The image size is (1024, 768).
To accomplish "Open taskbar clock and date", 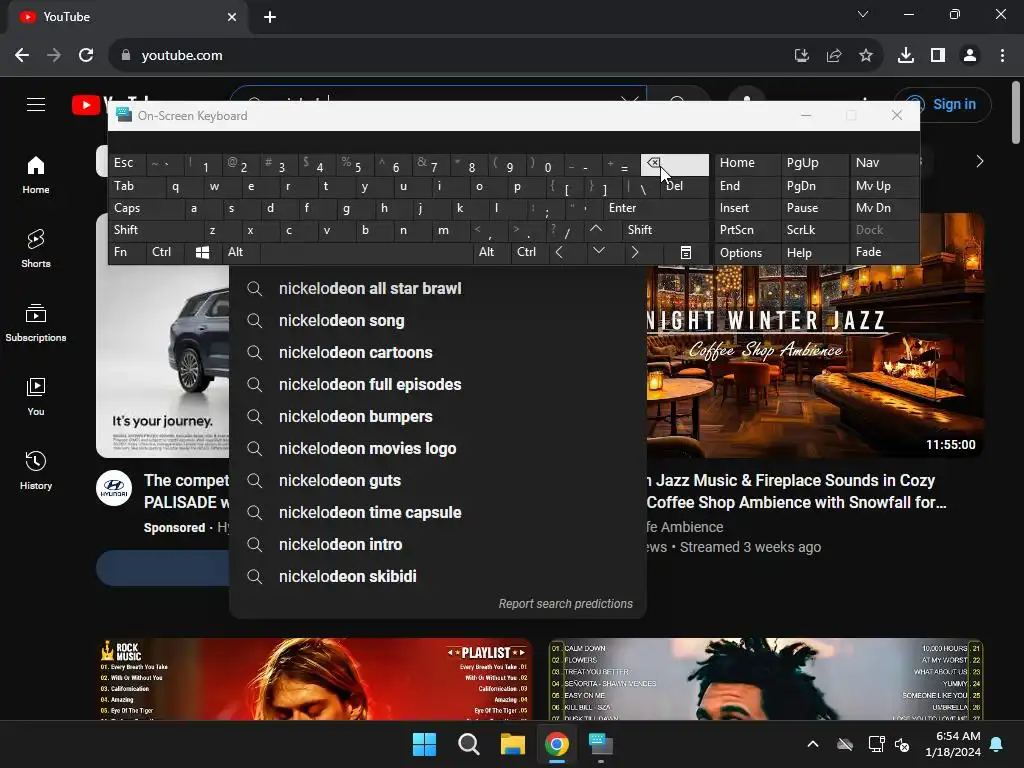I will coord(953,744).
